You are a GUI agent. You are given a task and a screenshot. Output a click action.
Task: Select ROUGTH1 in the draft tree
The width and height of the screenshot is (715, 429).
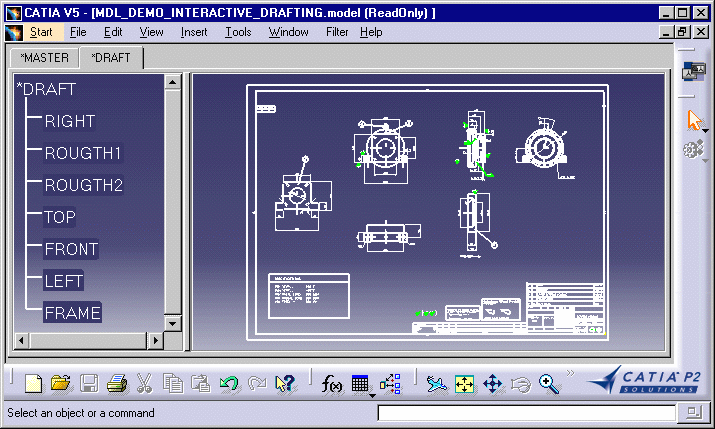click(x=82, y=153)
